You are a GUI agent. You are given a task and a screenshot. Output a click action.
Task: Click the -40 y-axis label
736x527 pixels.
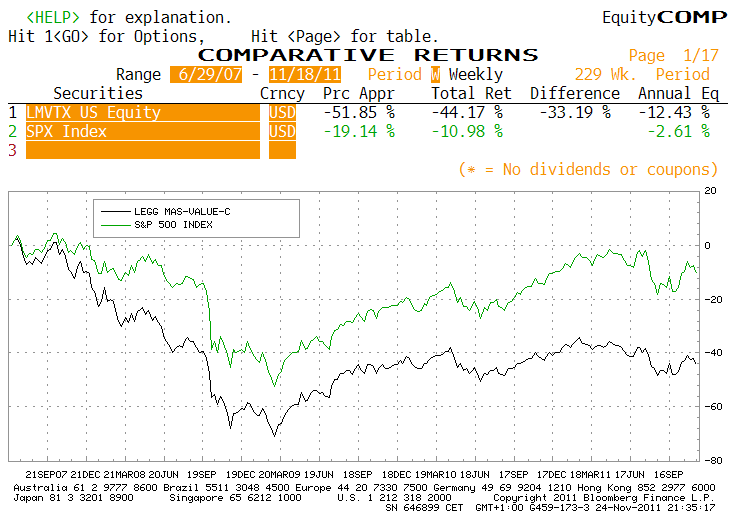(x=713, y=353)
